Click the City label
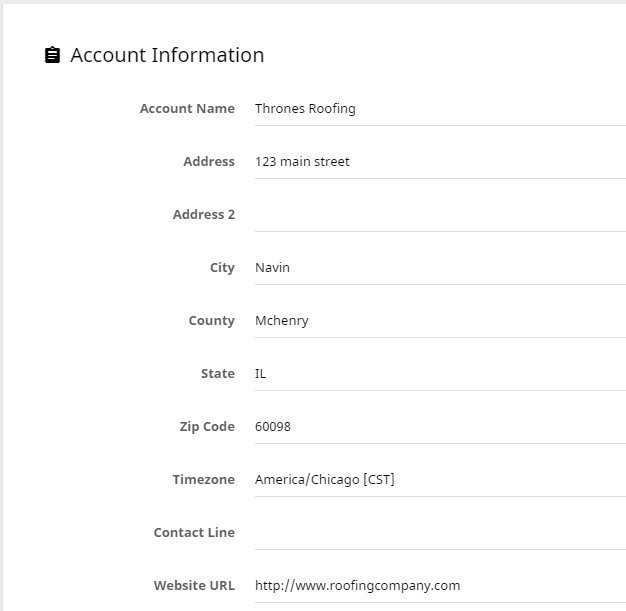Image resolution: width=626 pixels, height=611 pixels. pyautogui.click(x=222, y=268)
